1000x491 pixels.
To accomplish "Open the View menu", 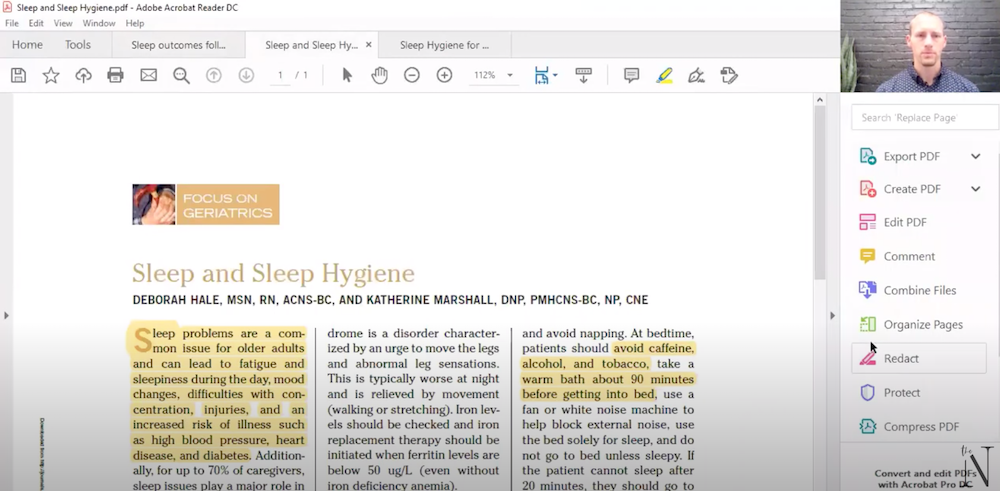I will coord(63,23).
